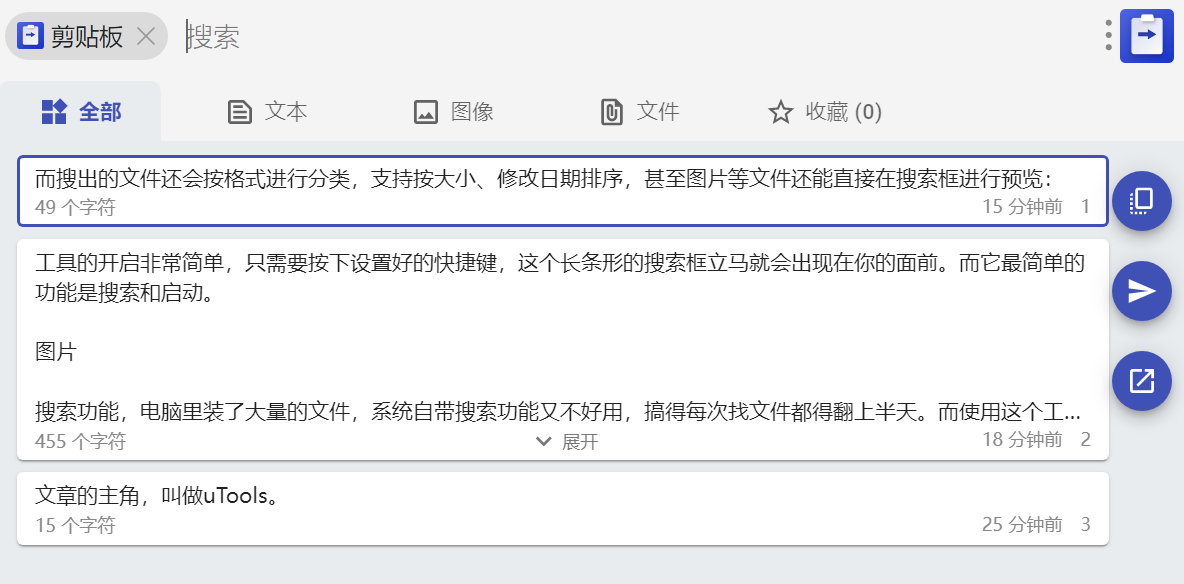Image resolution: width=1184 pixels, height=584 pixels.
Task: Click the star icon on the 收藏 tab
Action: pos(780,113)
